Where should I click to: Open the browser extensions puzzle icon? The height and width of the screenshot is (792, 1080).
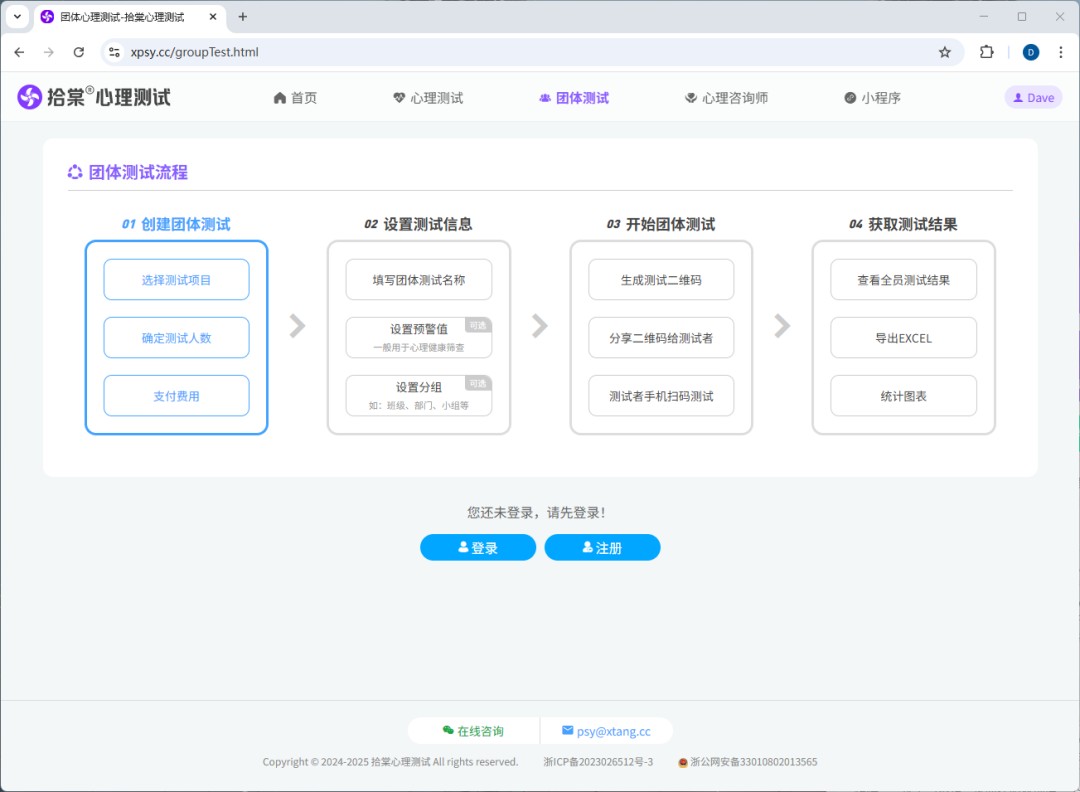point(986,52)
